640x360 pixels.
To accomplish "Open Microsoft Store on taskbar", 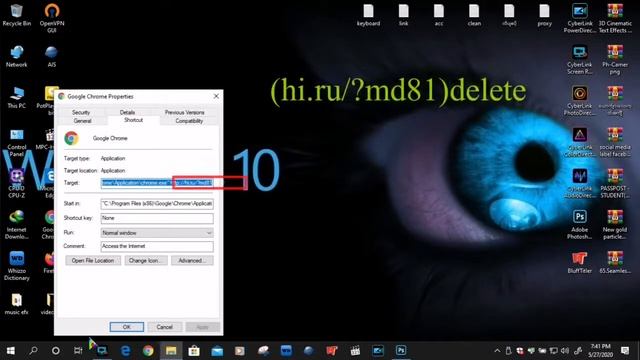I will [194, 351].
